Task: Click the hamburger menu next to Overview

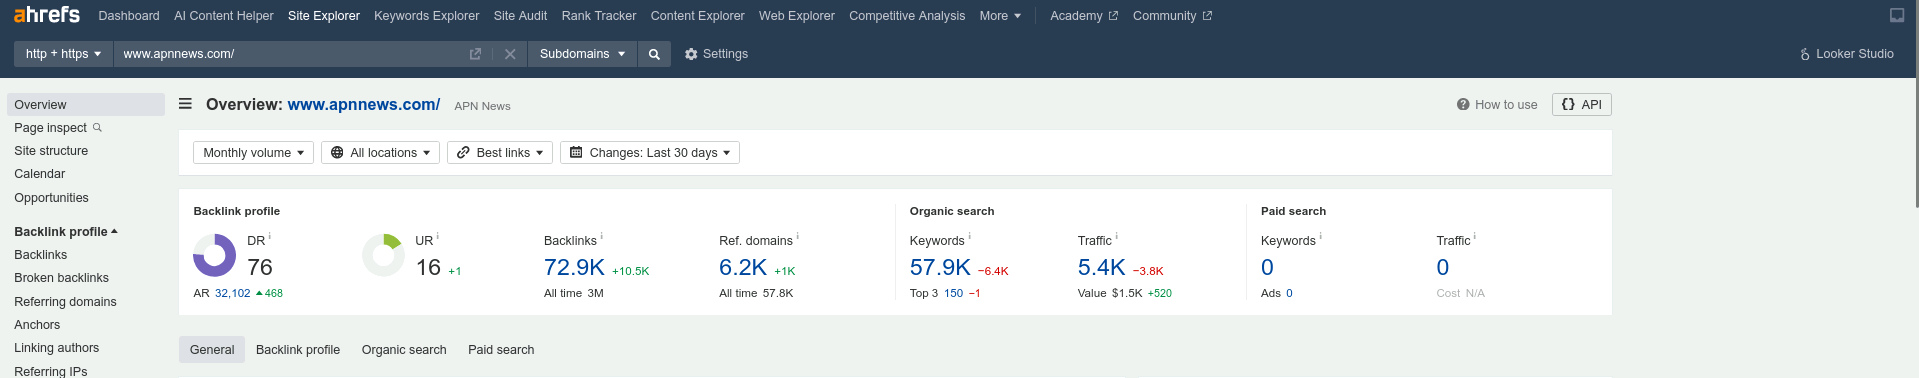Action: tap(185, 104)
